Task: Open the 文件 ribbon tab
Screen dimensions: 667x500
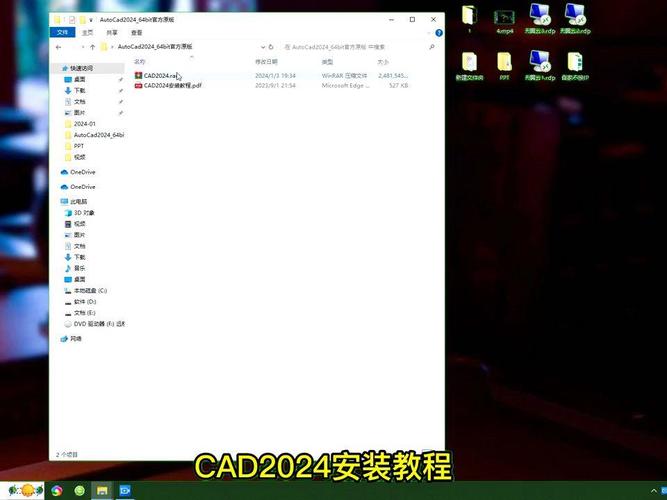Action: [63, 32]
